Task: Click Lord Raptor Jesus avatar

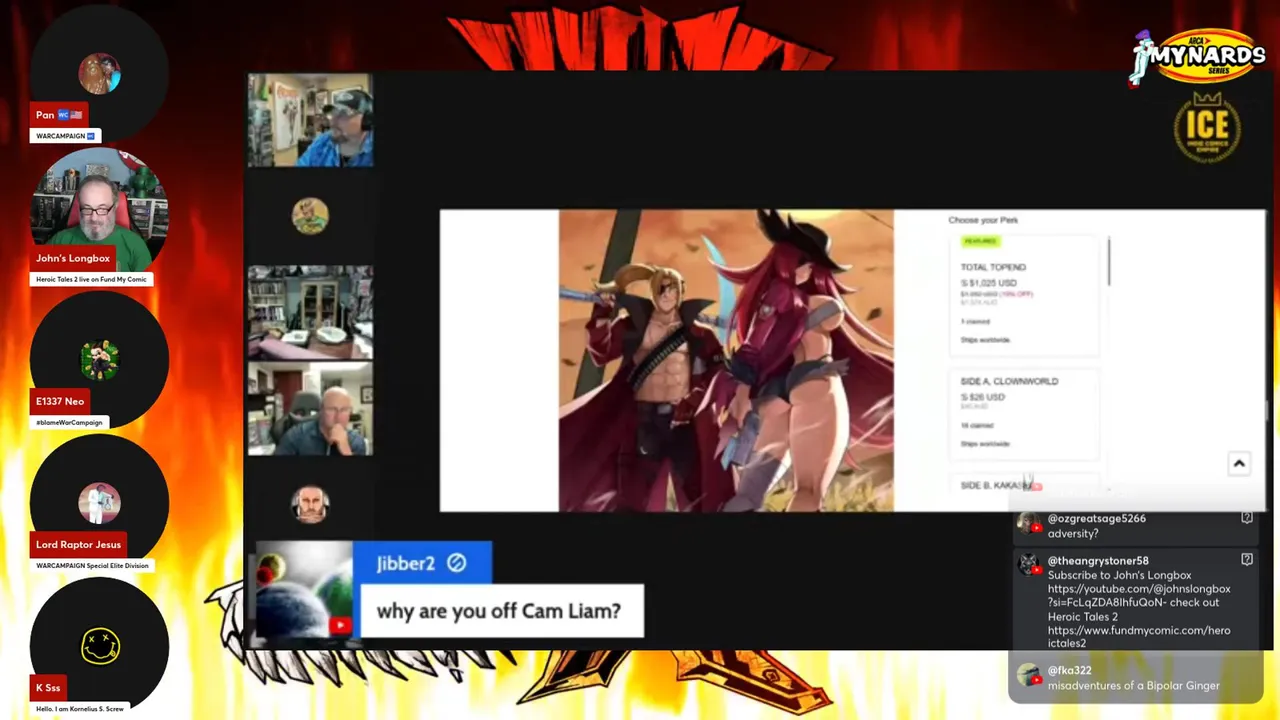Action: point(99,503)
